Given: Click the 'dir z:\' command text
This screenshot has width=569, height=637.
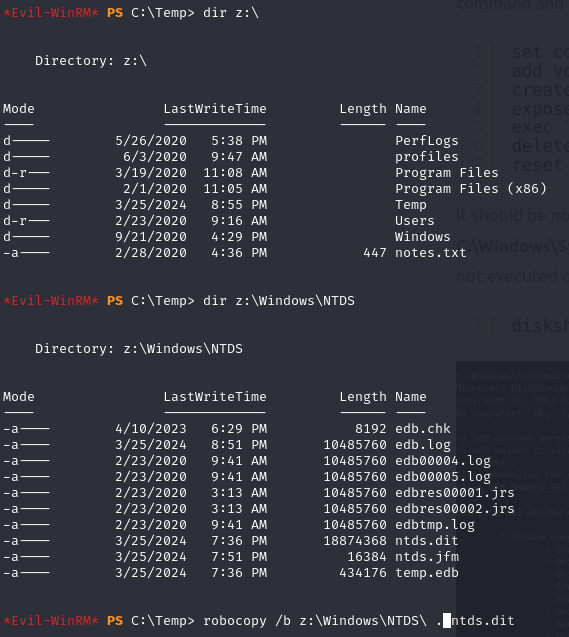Looking at the screenshot, I should (231, 13).
